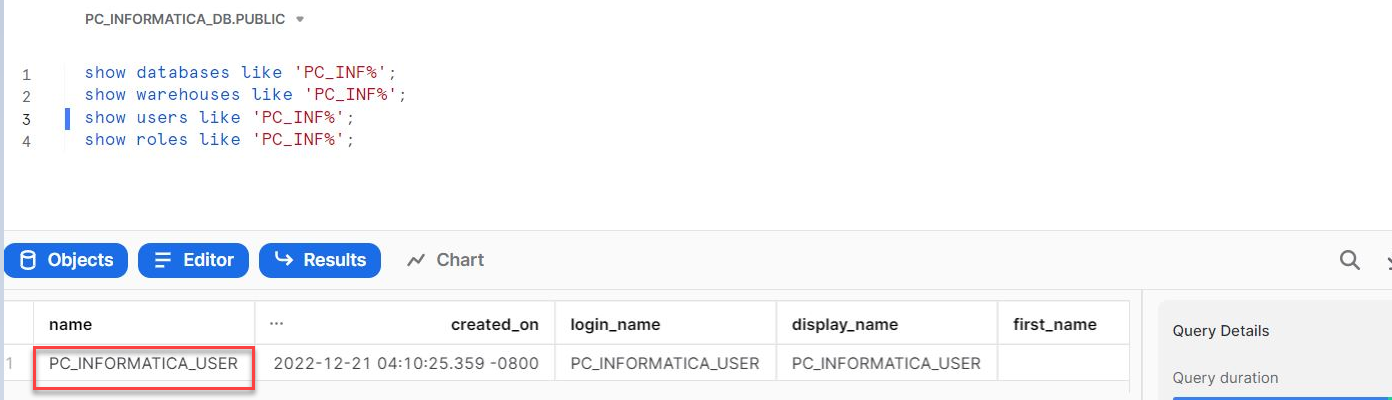Click the login_name column header
This screenshot has height=400, width=1392.
[615, 325]
